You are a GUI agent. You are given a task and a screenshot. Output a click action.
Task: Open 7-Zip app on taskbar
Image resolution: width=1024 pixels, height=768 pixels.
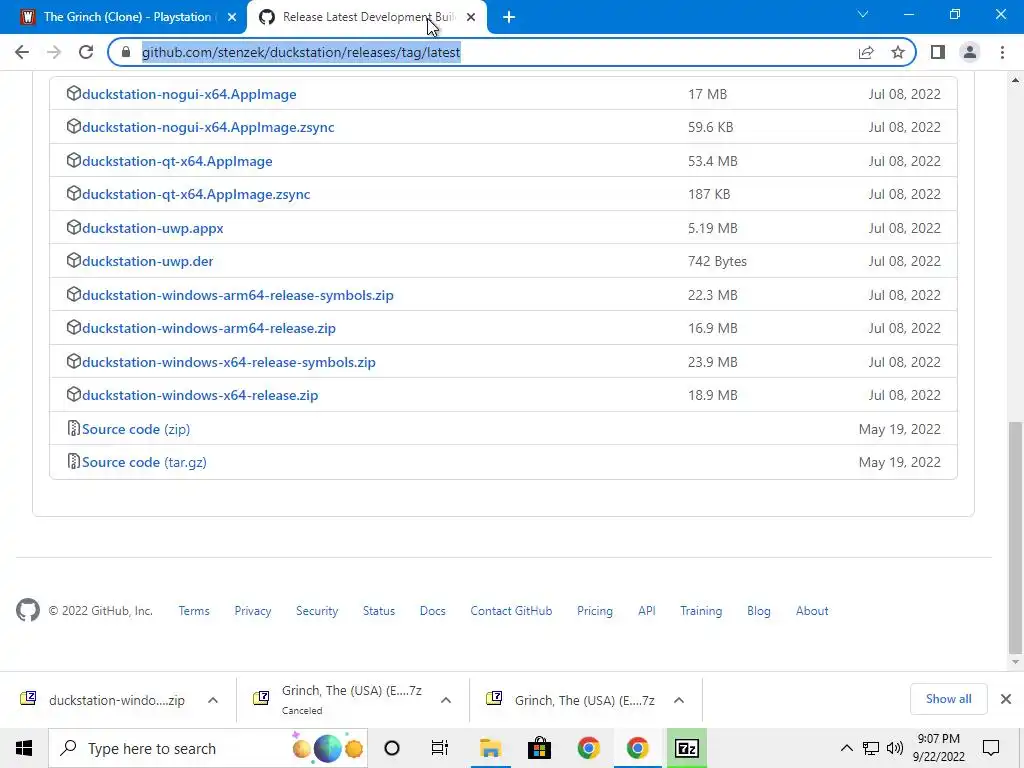pos(686,748)
